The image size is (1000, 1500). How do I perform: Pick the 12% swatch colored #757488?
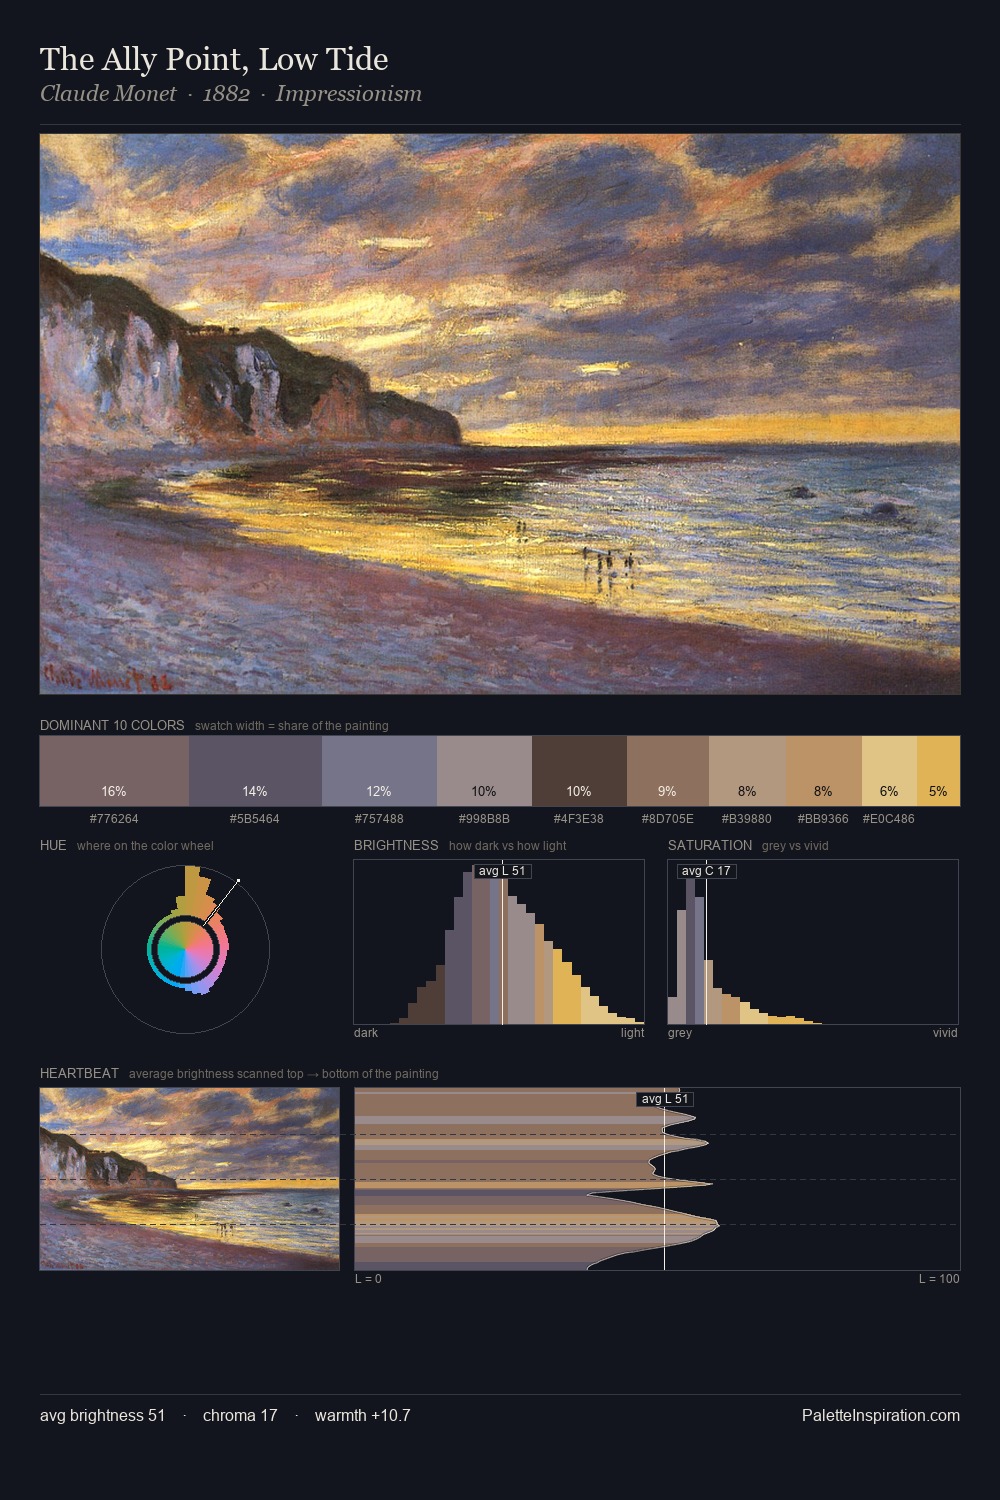[x=379, y=771]
